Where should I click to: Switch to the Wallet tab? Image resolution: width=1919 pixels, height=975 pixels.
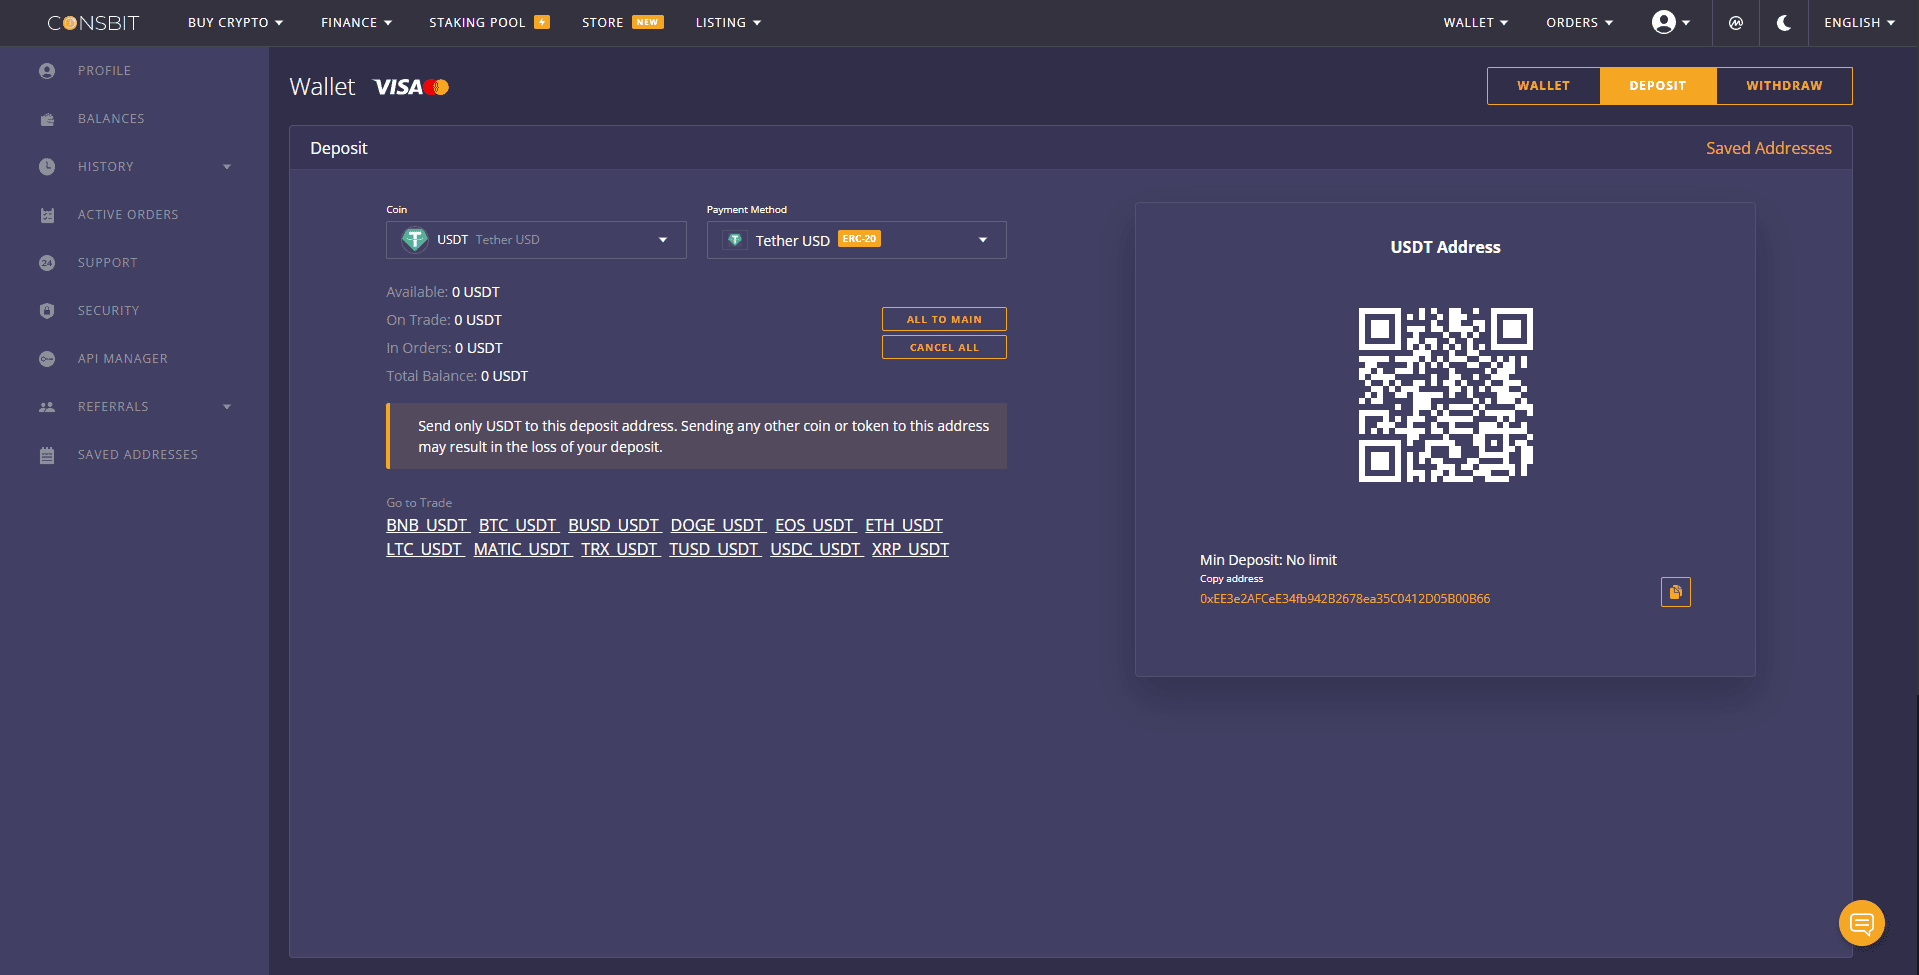tap(1543, 86)
